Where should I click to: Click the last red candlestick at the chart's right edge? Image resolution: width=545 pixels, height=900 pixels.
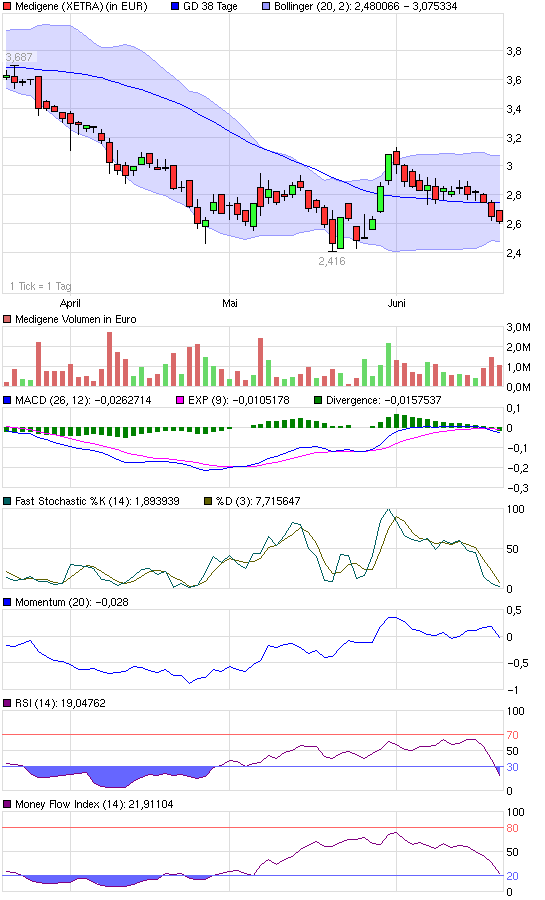point(499,216)
